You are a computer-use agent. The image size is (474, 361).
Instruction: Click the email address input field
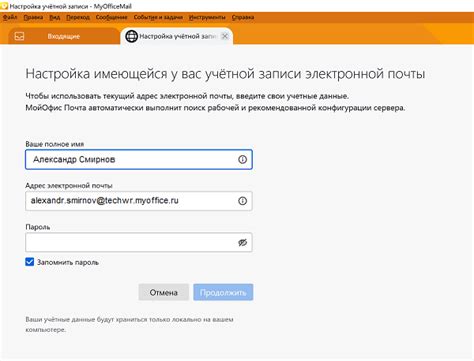click(139, 201)
